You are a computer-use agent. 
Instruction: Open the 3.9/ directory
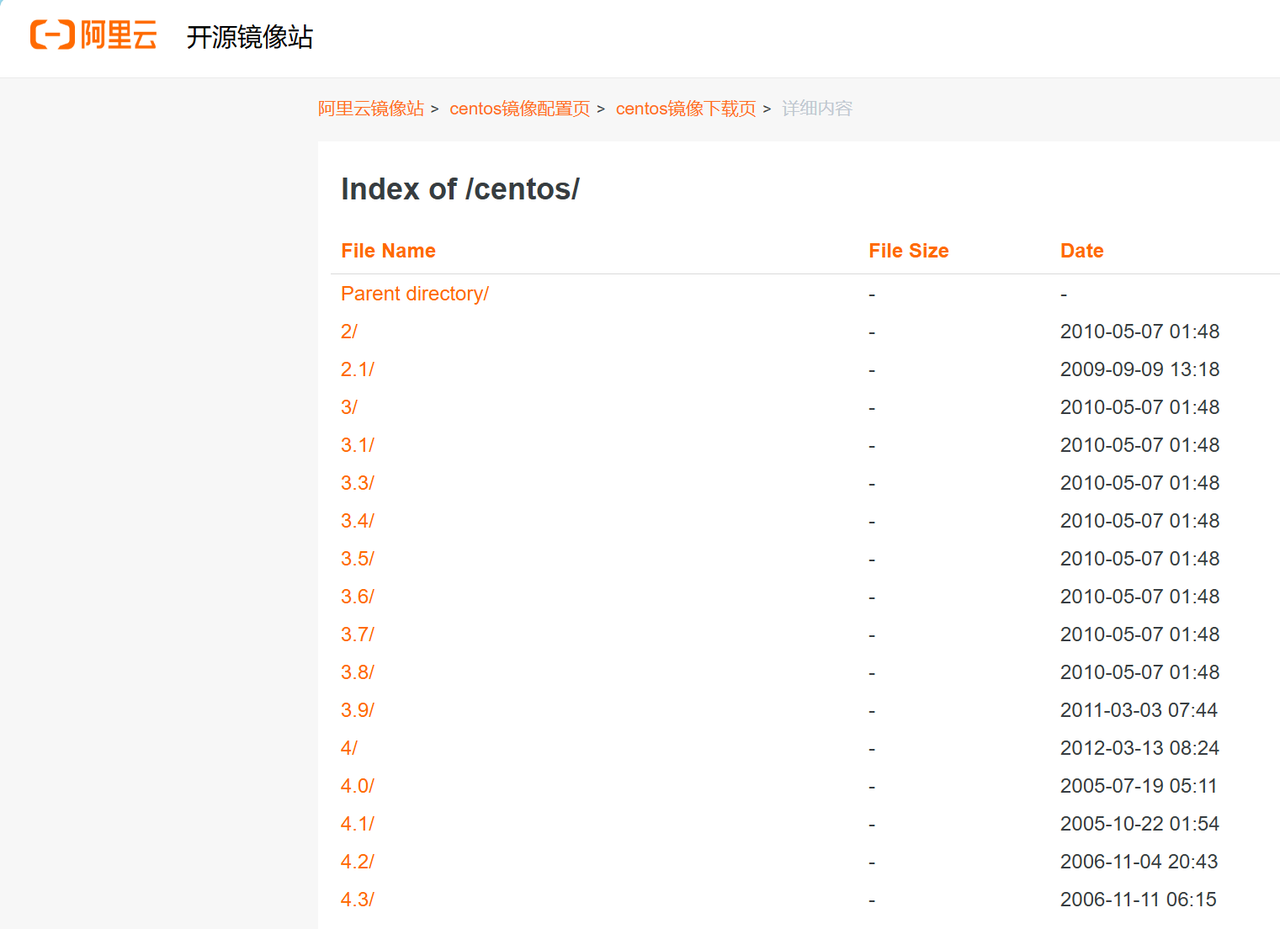click(358, 711)
